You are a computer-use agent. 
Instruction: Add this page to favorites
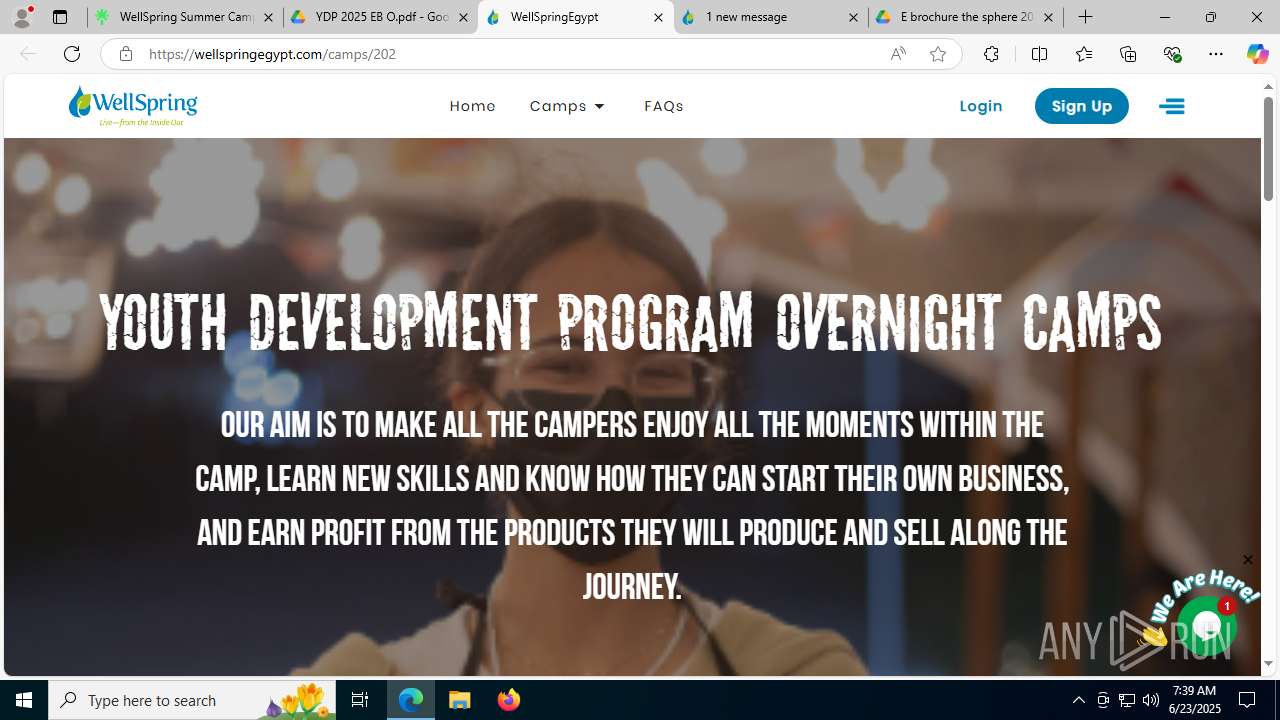938,54
